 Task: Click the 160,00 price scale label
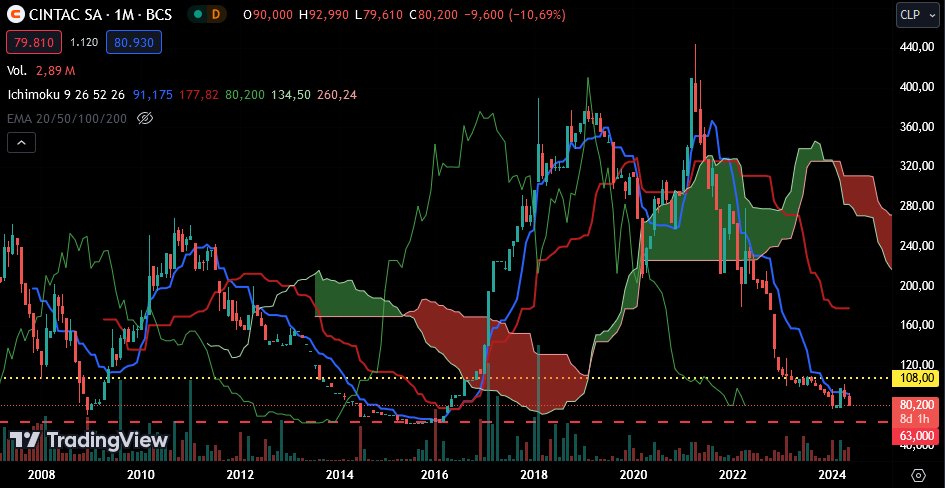tap(918, 325)
